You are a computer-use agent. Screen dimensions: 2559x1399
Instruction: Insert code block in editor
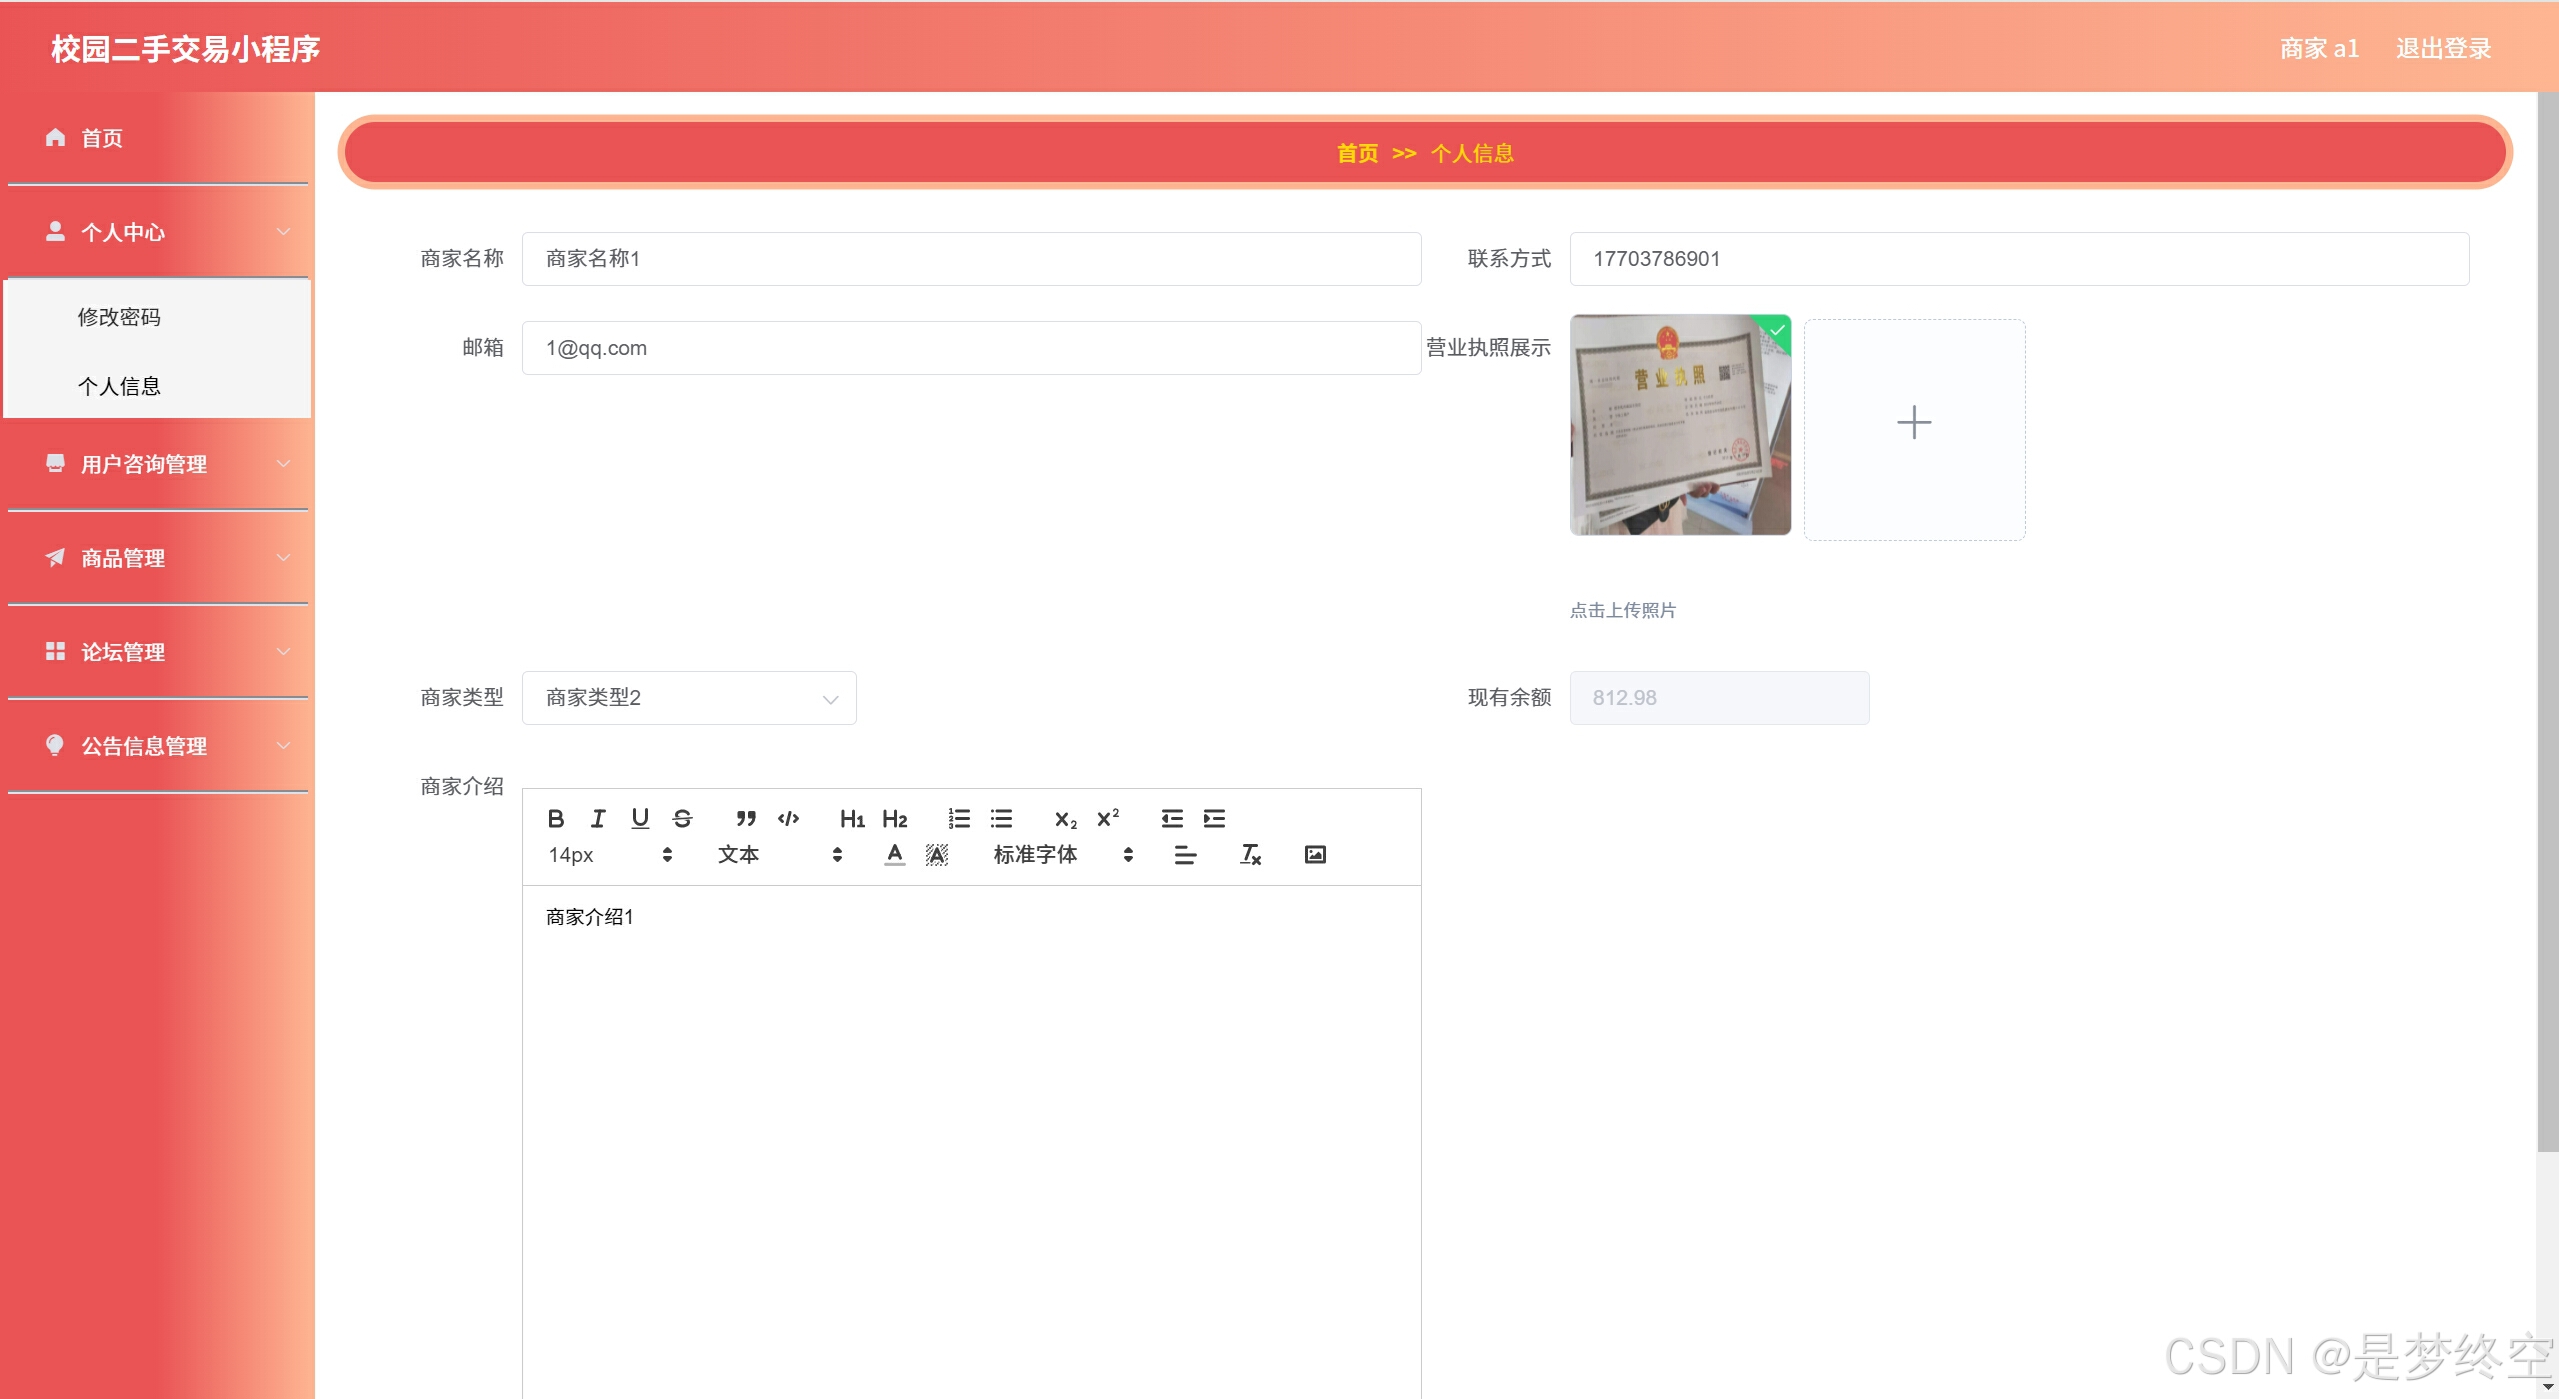click(788, 819)
